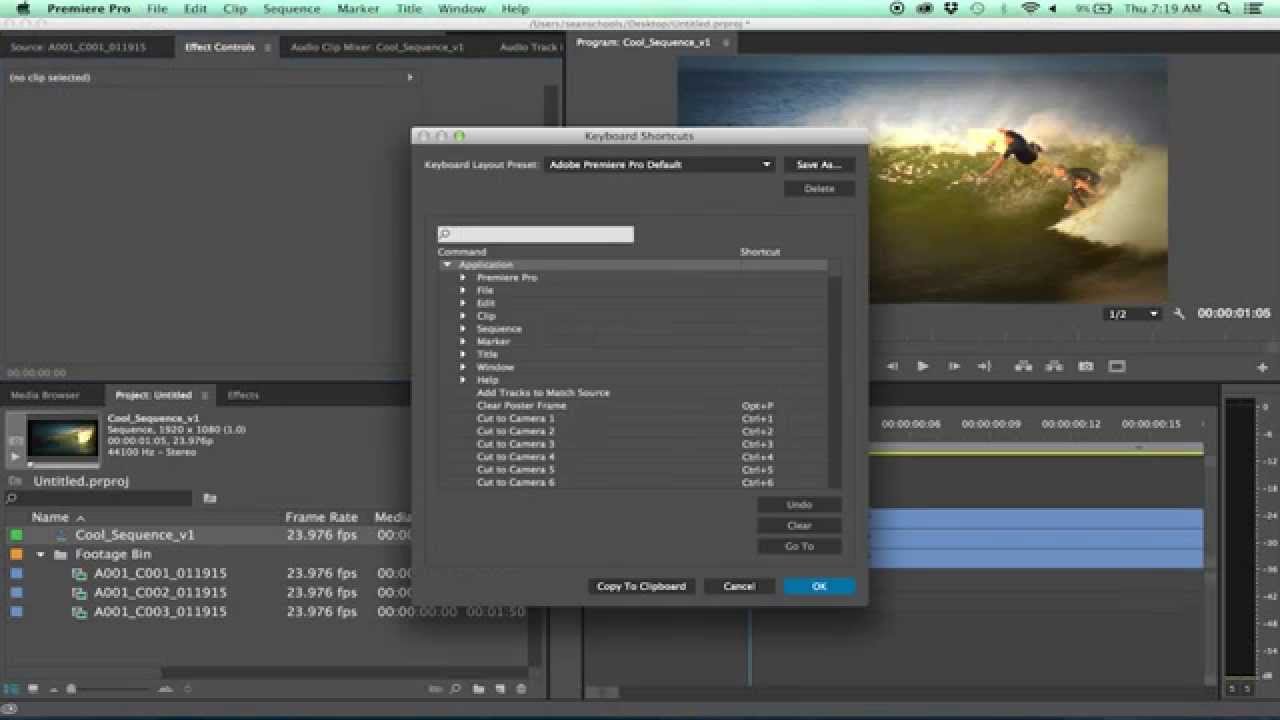Delete selected item with Clear trash icon
Screen dimensions: 1280x720
point(521,689)
